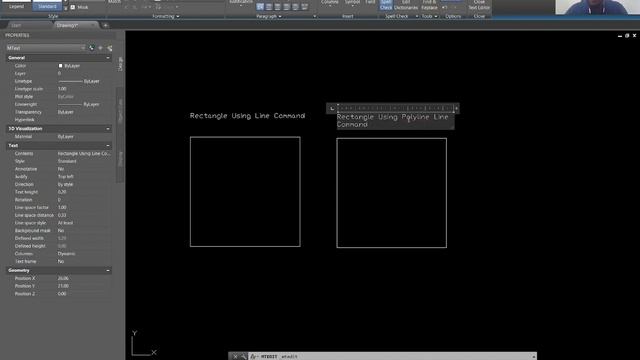Select the right paragraph alignment icon

(x=278, y=7)
